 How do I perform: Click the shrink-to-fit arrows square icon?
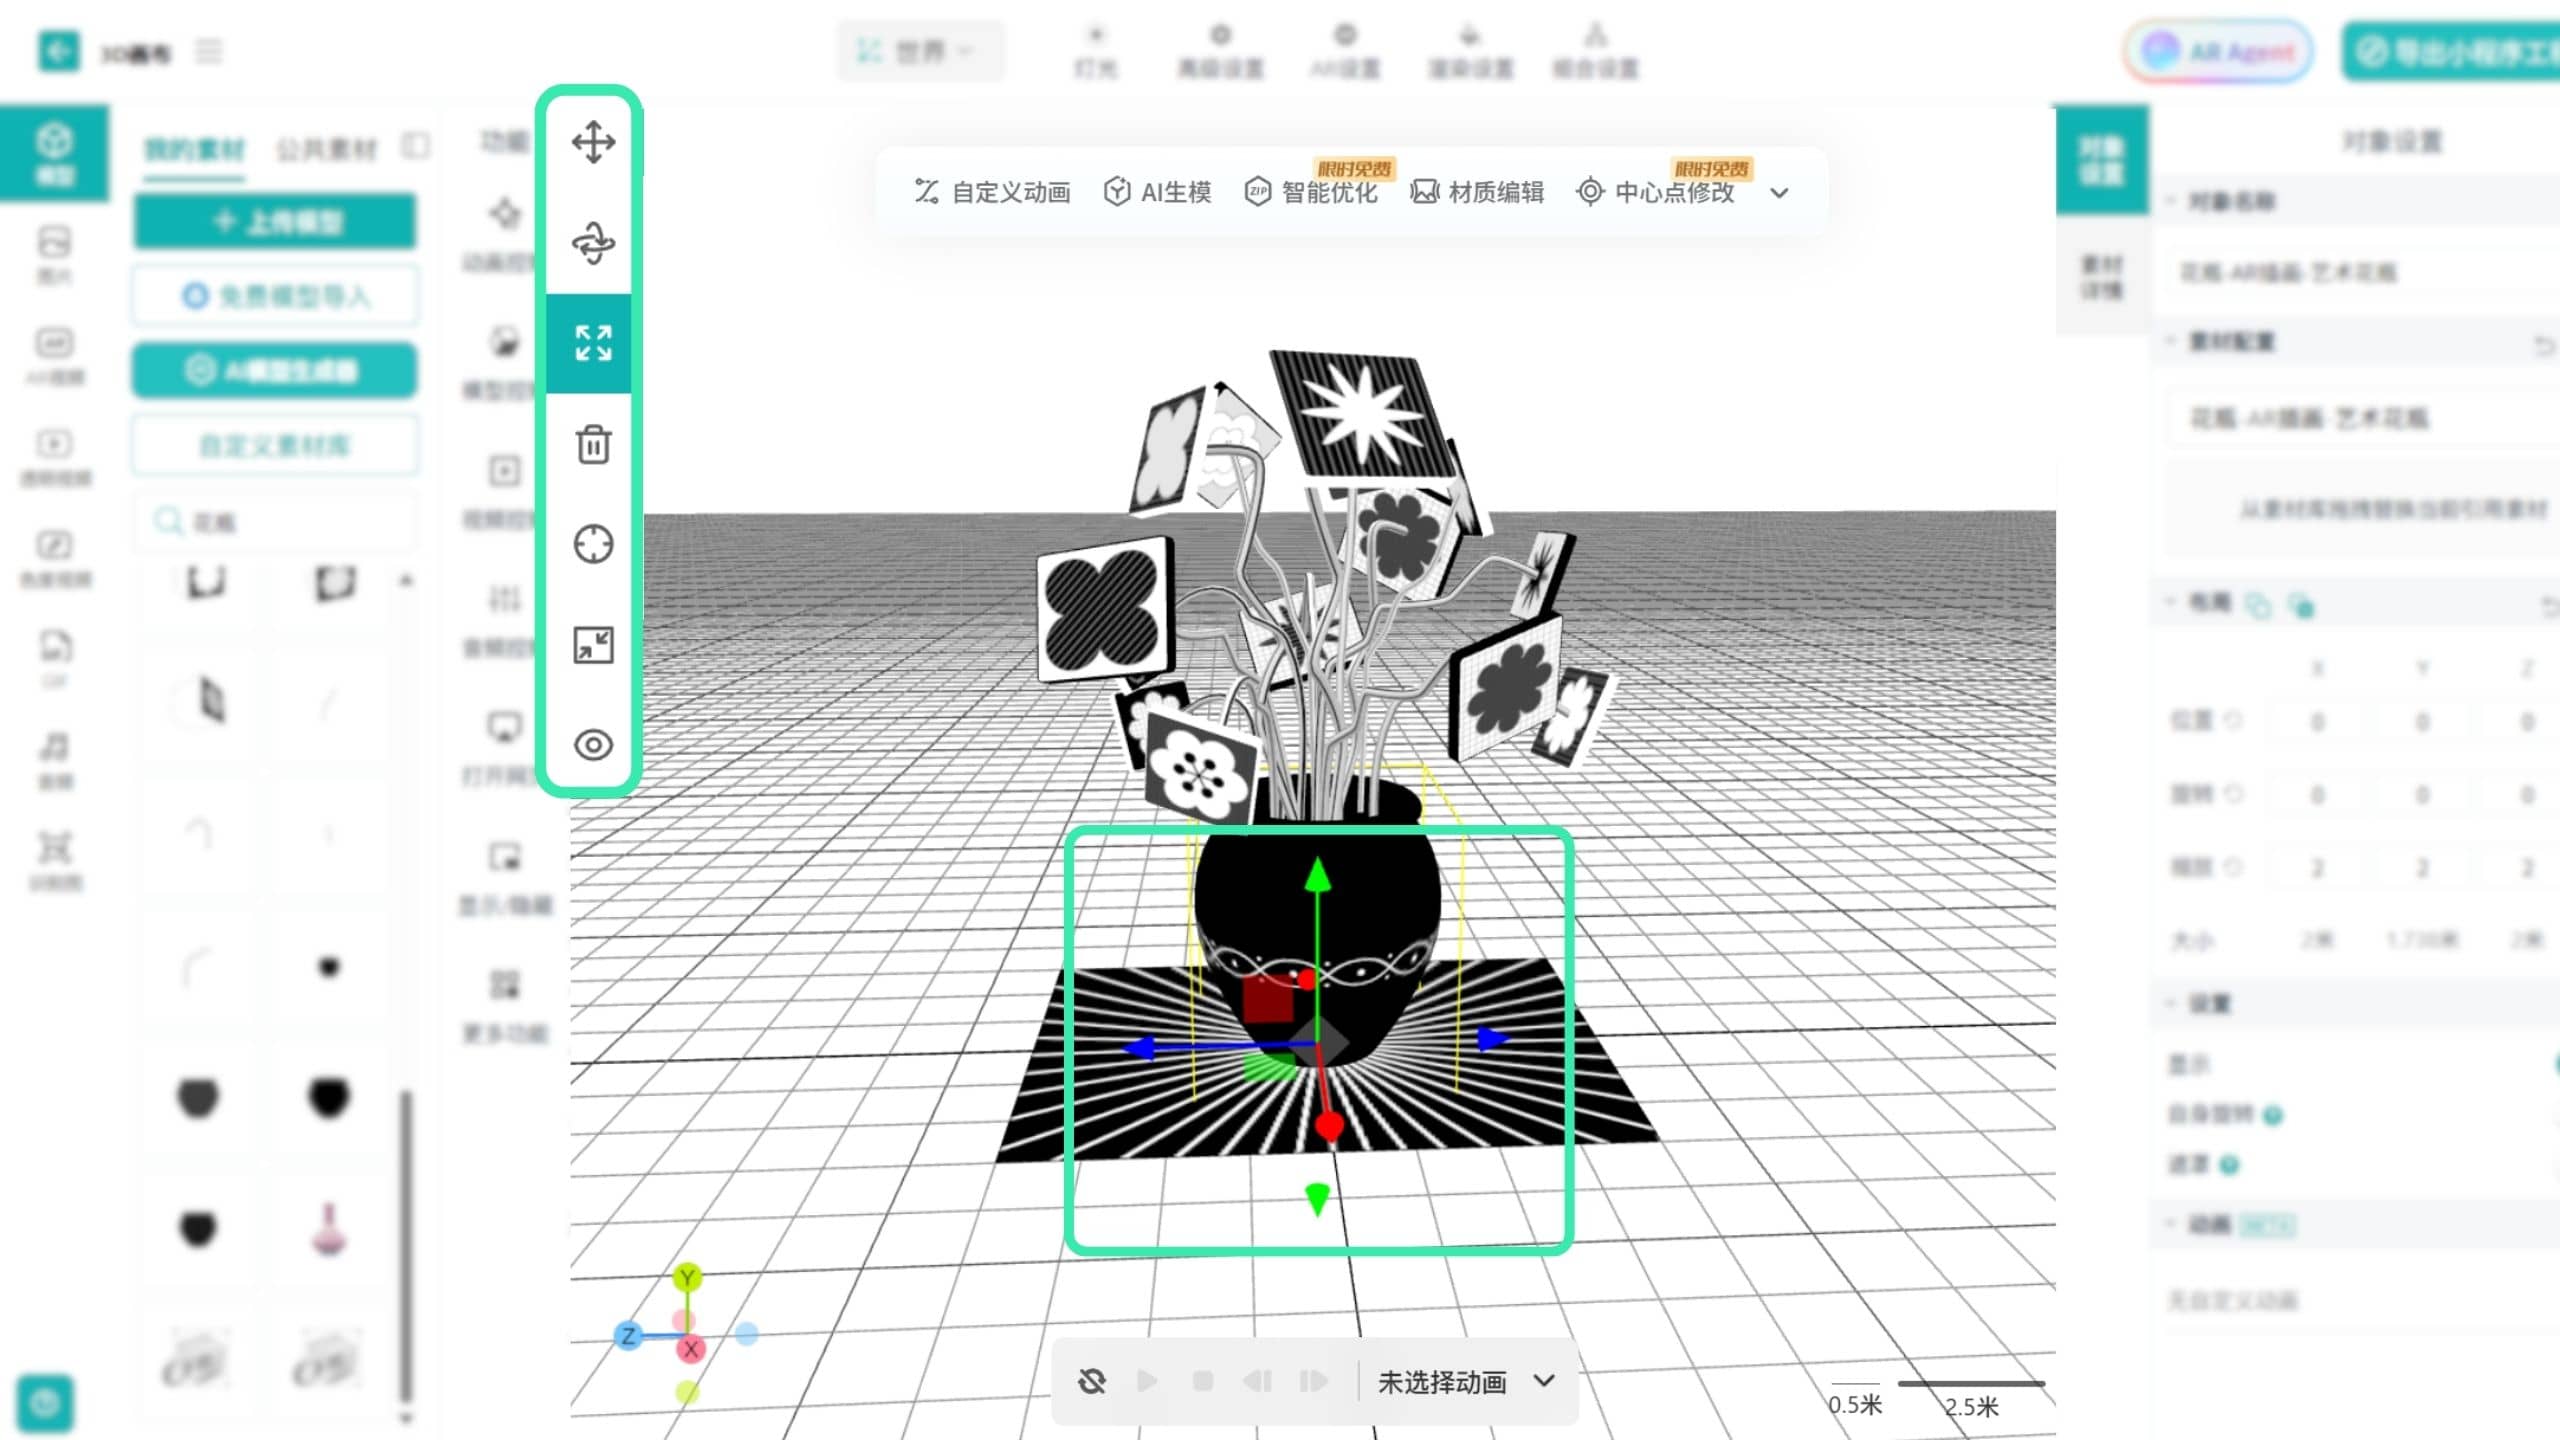593,645
